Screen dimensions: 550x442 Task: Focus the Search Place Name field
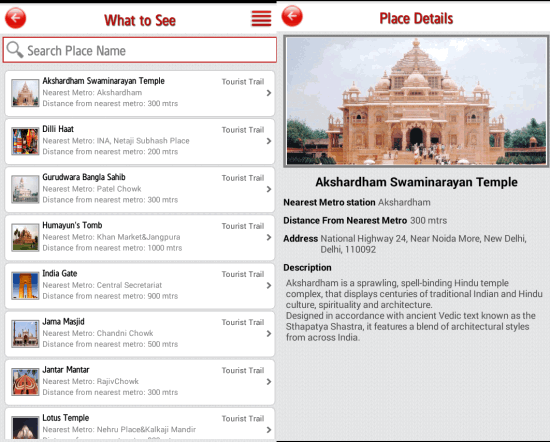[140, 50]
